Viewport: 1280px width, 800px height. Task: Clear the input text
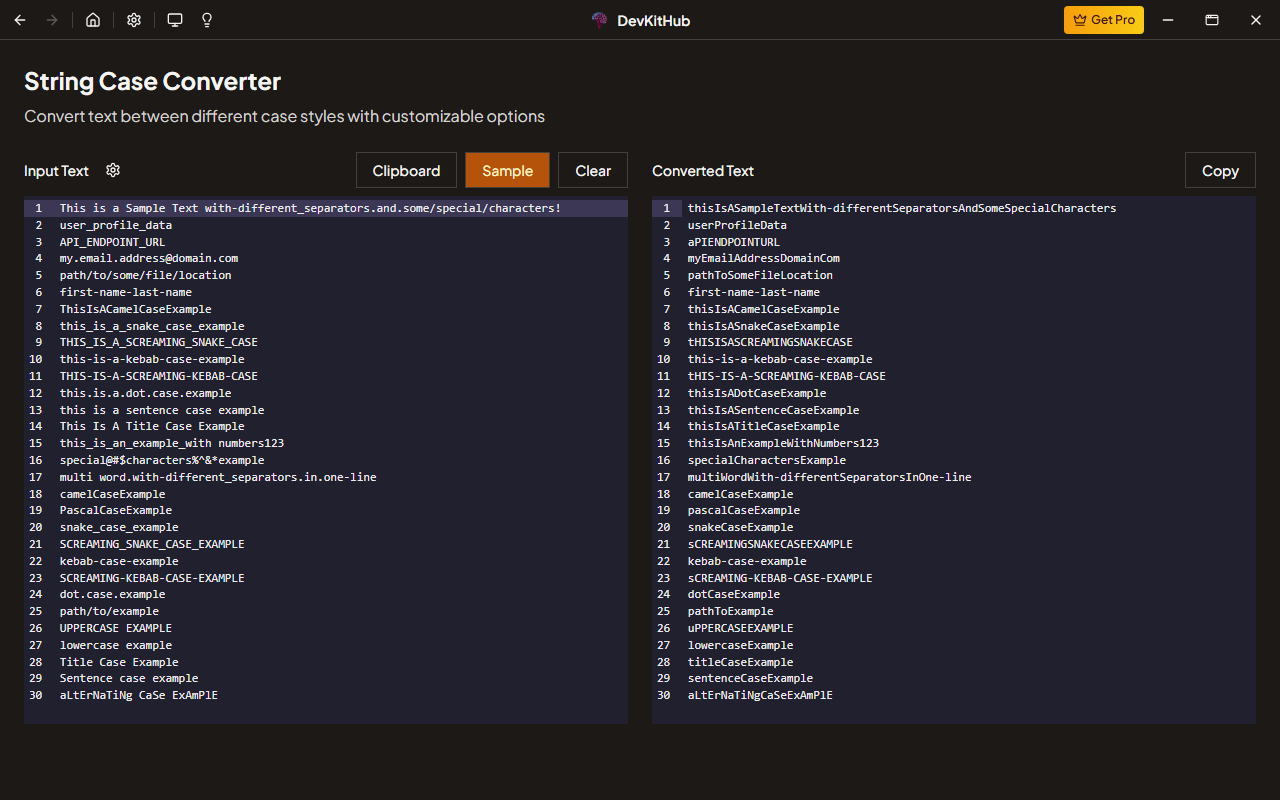pos(593,170)
